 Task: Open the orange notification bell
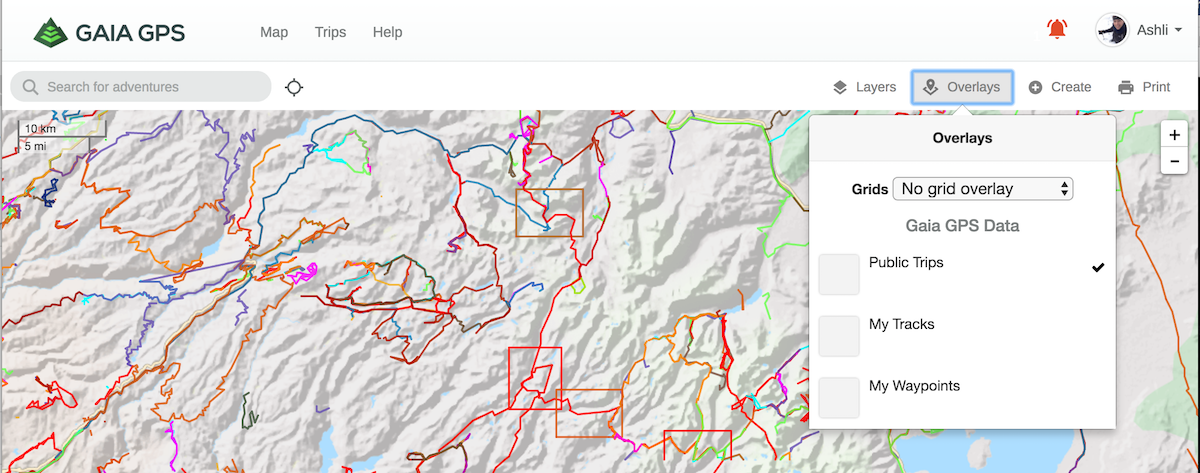pyautogui.click(x=1057, y=30)
